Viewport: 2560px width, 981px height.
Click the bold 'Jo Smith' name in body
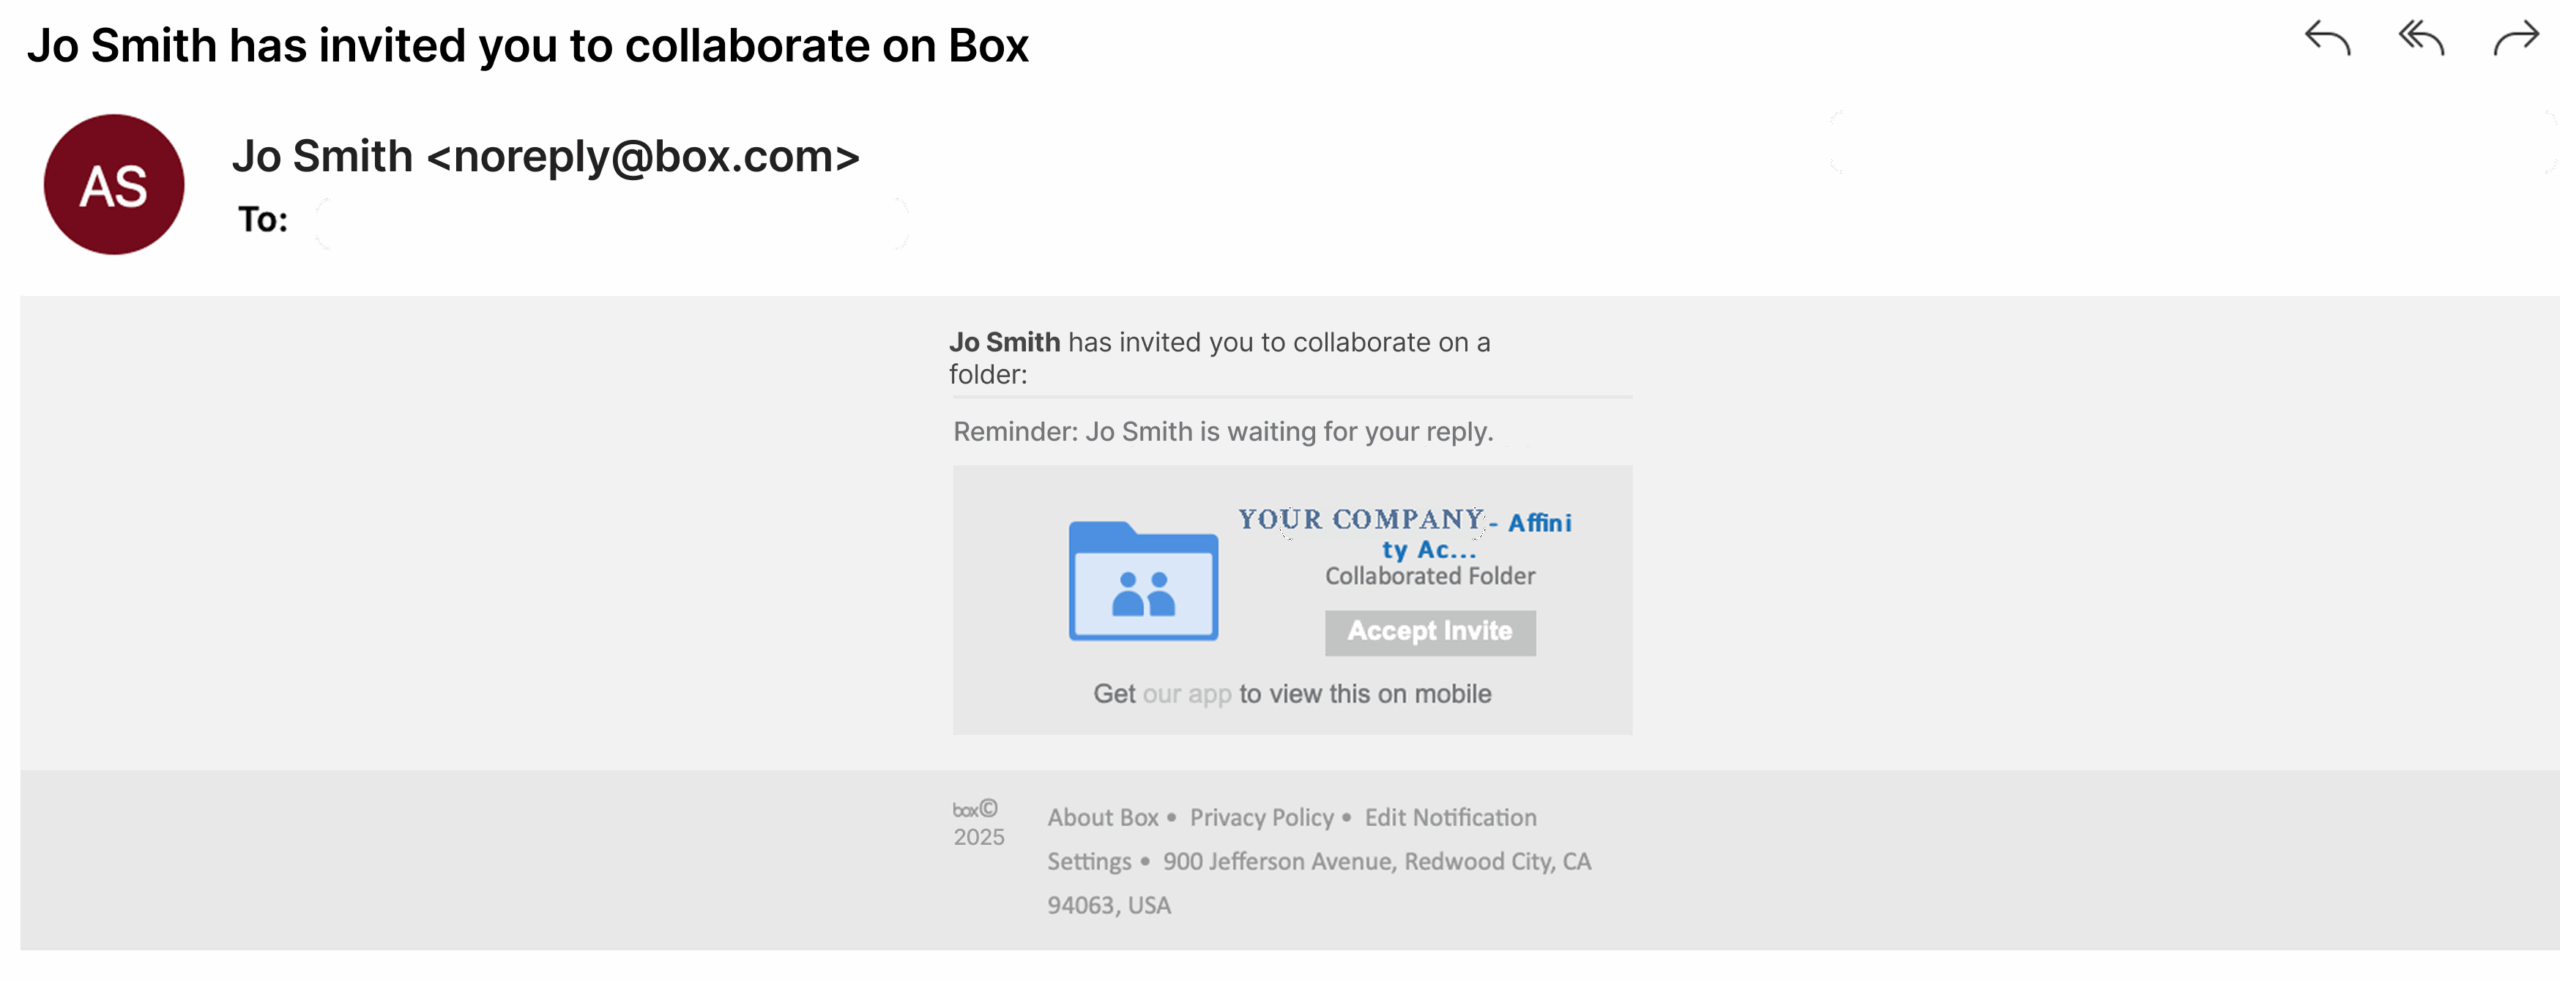(1004, 343)
